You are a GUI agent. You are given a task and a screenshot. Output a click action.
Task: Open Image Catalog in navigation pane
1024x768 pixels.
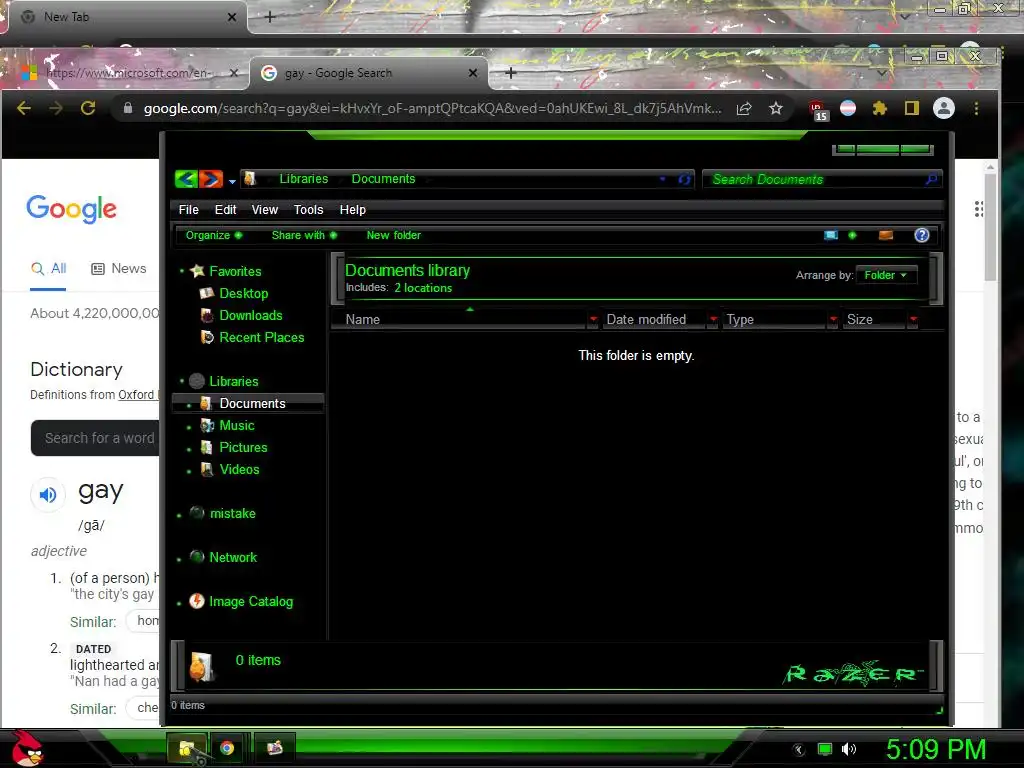pos(251,601)
